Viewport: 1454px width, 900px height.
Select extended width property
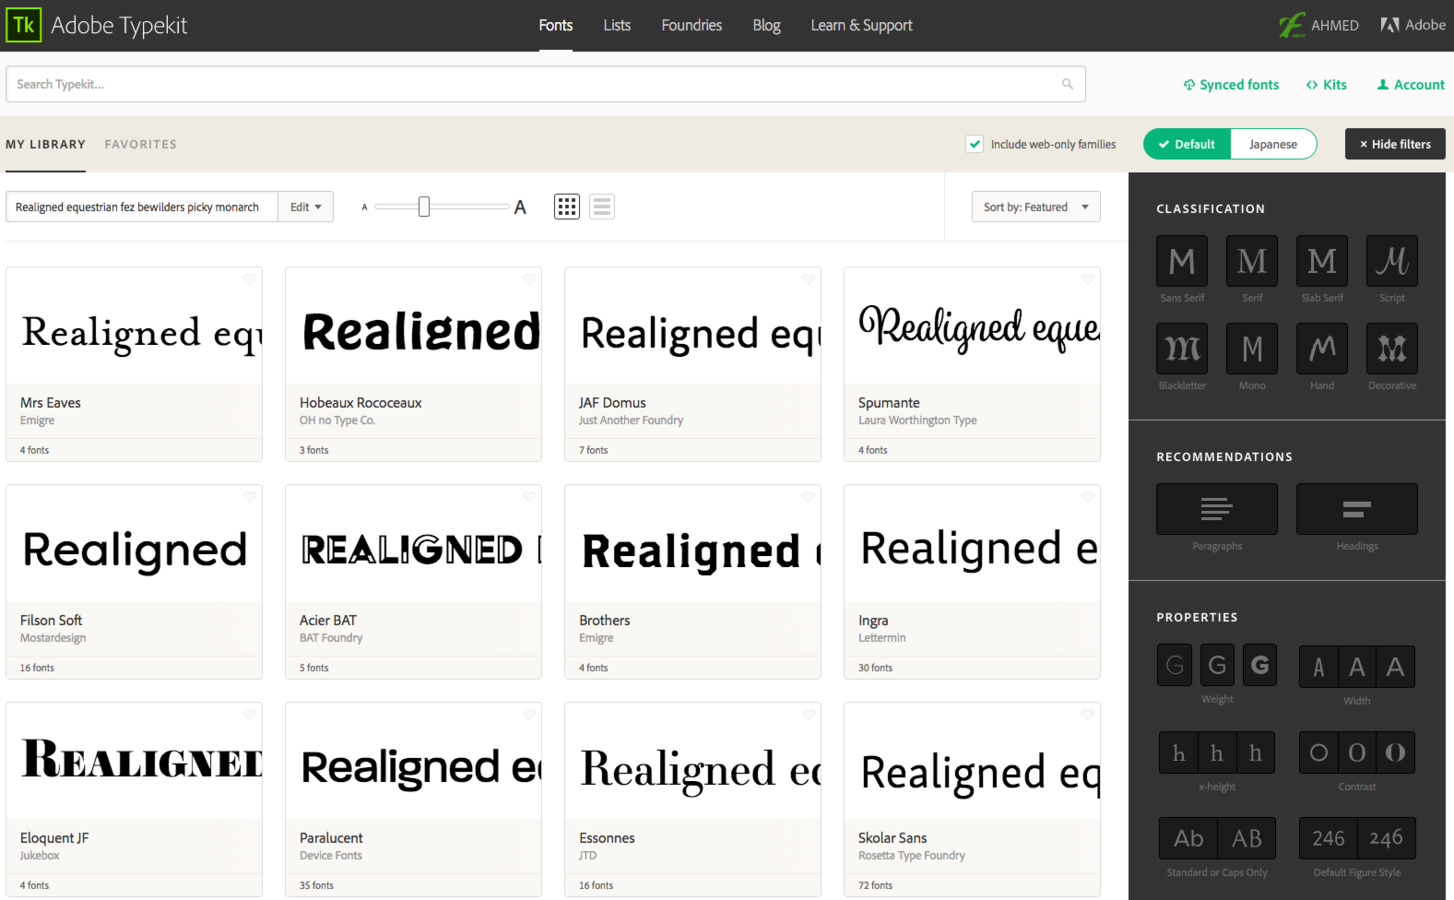[1396, 667]
